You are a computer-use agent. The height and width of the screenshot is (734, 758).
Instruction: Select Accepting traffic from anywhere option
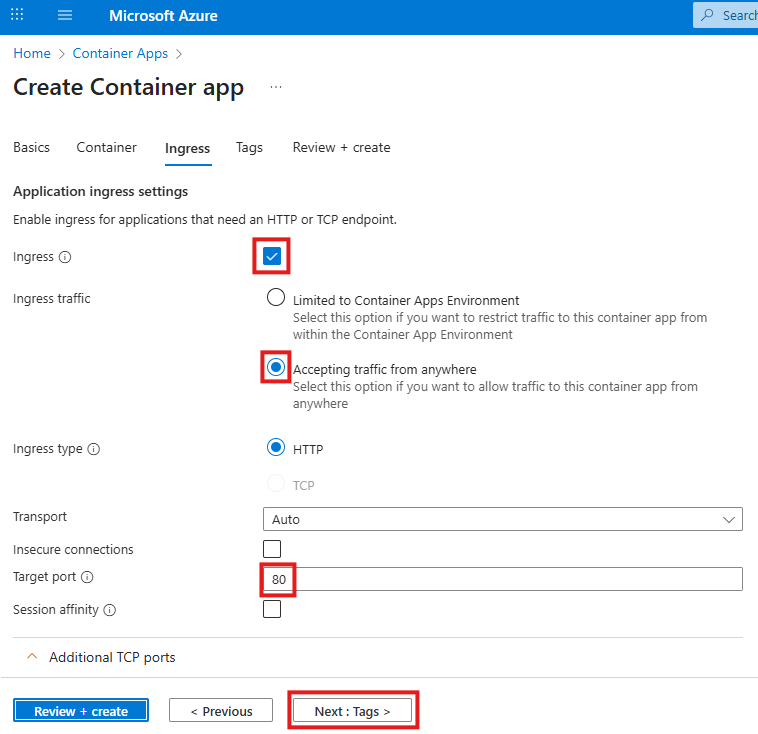point(276,368)
